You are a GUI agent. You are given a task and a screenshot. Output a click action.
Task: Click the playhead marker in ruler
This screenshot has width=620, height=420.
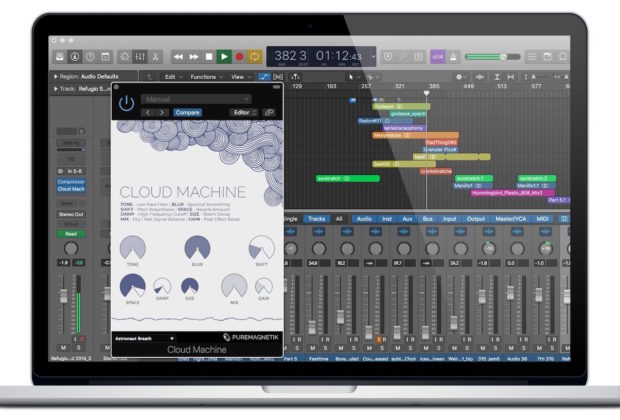[x=426, y=93]
